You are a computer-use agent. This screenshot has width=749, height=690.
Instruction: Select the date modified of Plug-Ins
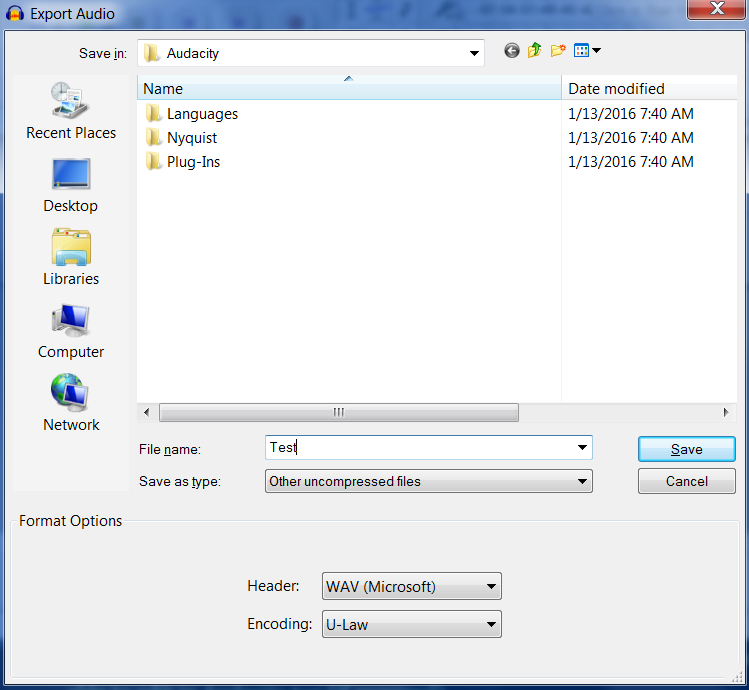coord(631,162)
